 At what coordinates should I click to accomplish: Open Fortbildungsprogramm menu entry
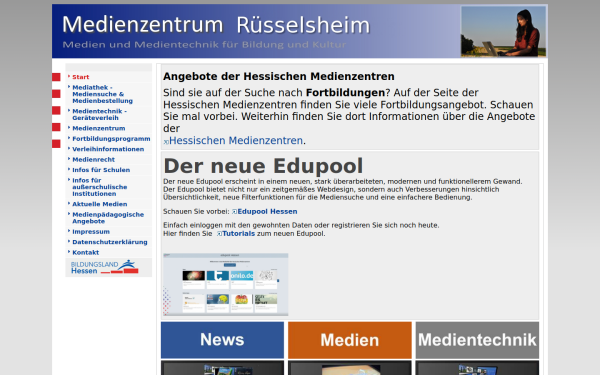click(x=111, y=139)
